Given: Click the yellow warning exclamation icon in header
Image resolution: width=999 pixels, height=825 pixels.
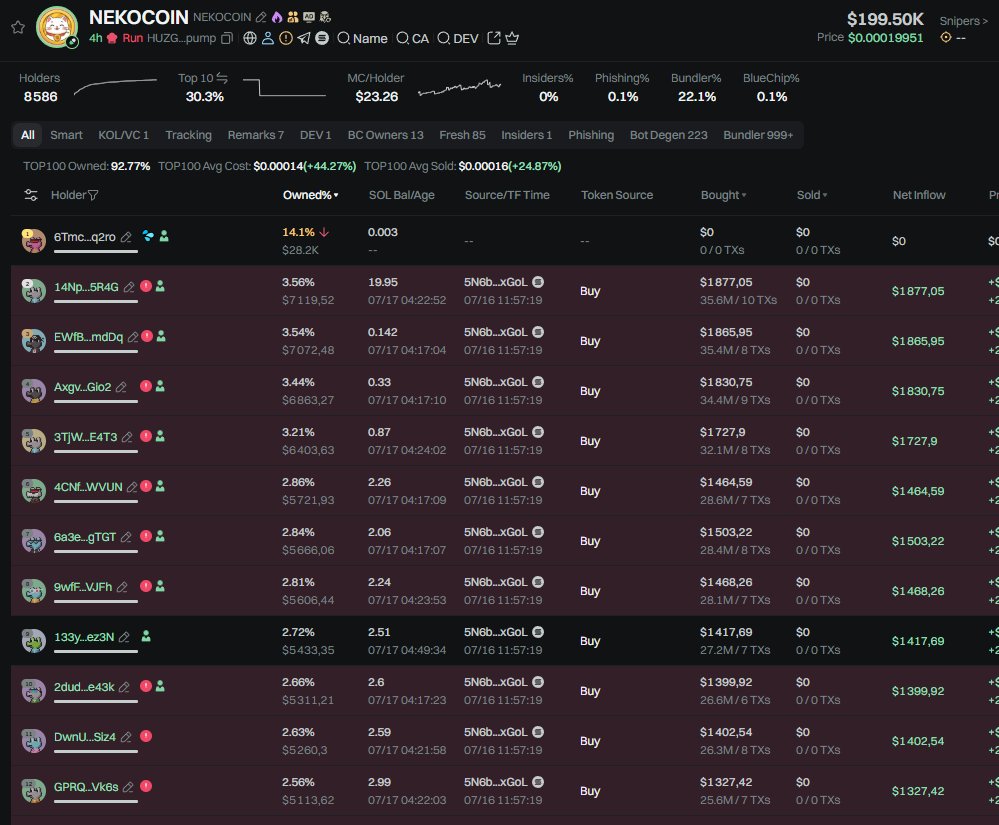Looking at the screenshot, I should [x=286, y=38].
